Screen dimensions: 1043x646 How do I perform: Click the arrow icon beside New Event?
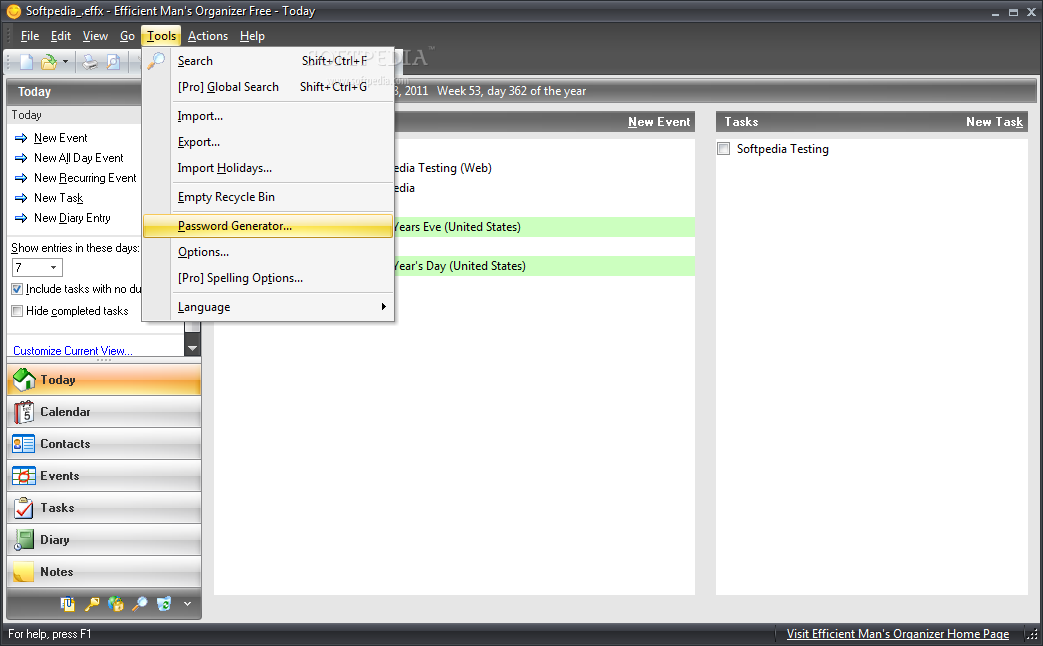[x=21, y=138]
